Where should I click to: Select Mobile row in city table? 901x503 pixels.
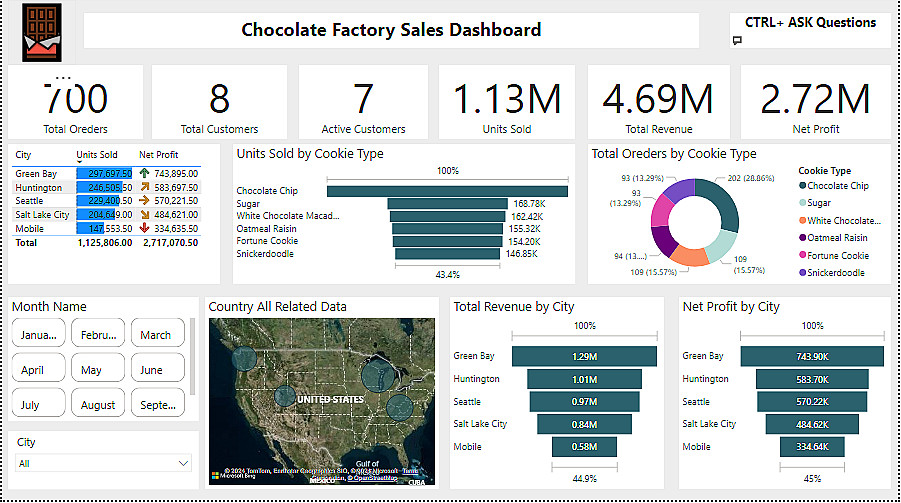pos(106,228)
